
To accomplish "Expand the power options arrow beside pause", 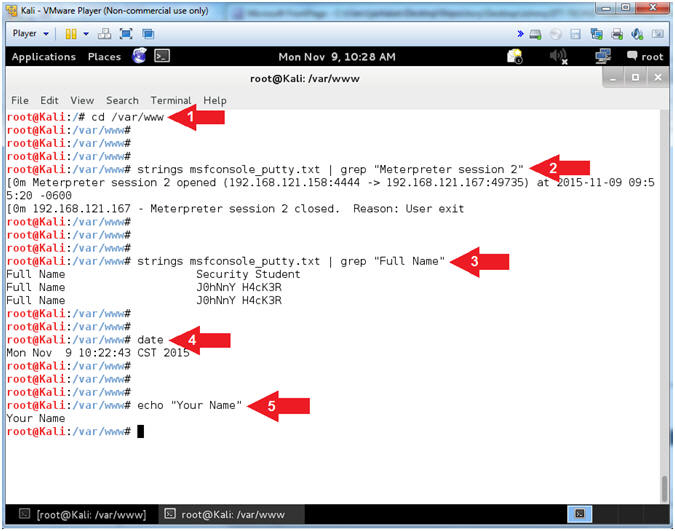I will pos(86,34).
